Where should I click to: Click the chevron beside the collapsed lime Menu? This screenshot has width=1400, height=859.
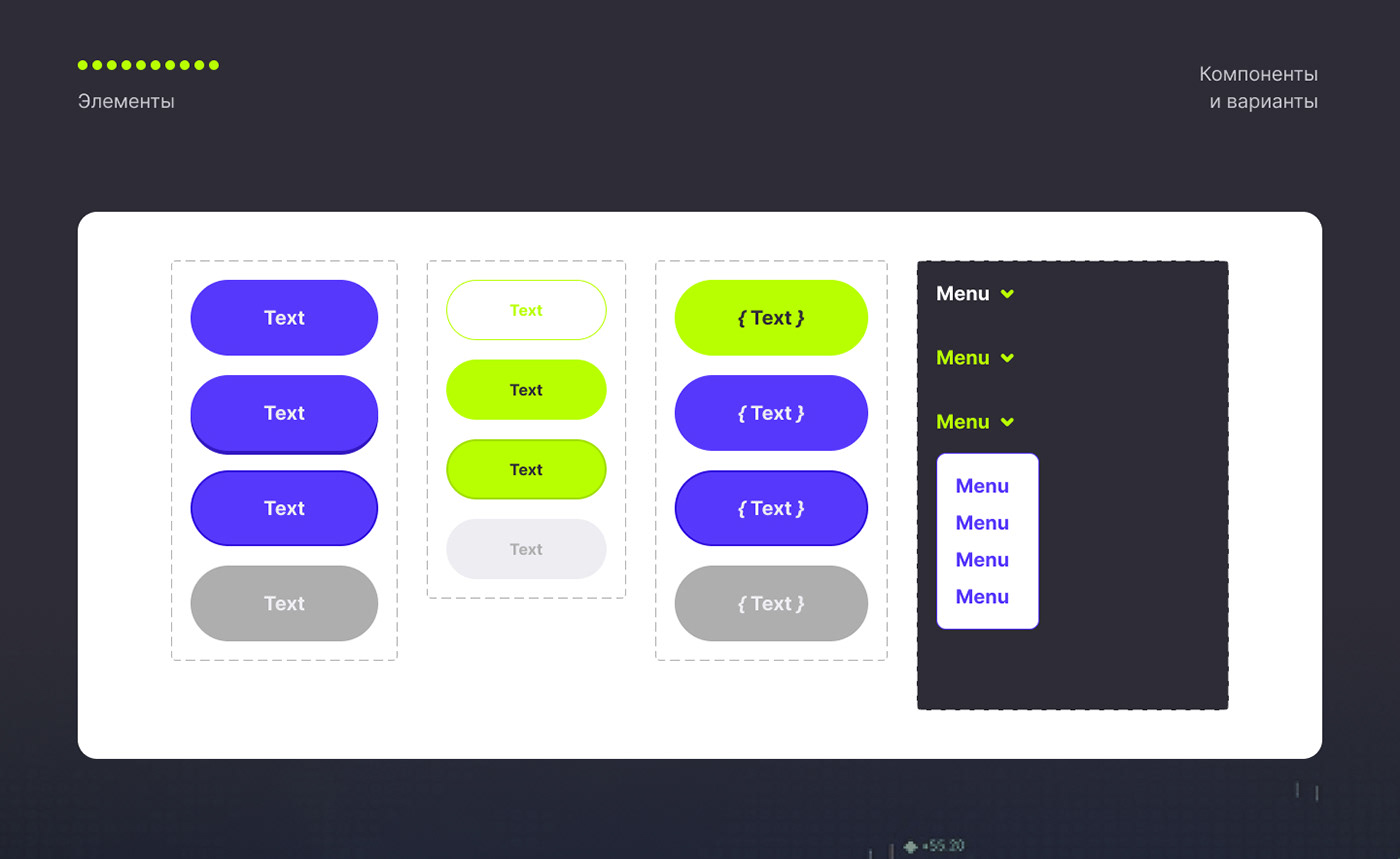coord(1007,358)
